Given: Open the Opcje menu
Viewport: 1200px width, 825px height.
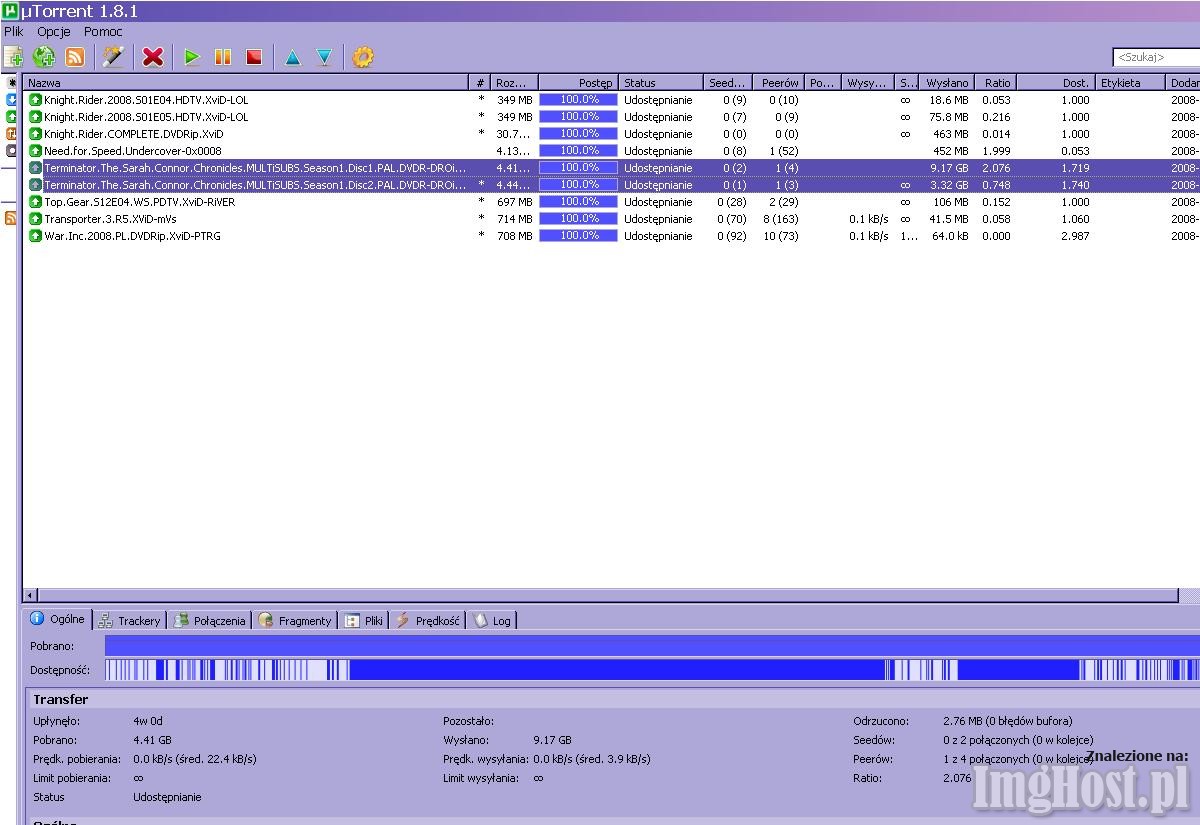Looking at the screenshot, I should 54,32.
